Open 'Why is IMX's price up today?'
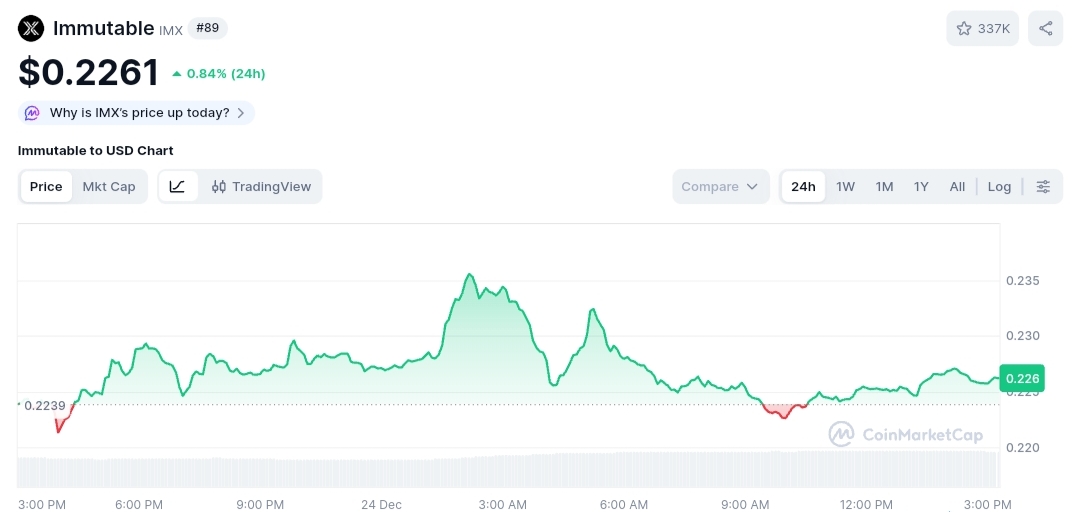The width and height of the screenshot is (1080, 512). click(x=136, y=113)
